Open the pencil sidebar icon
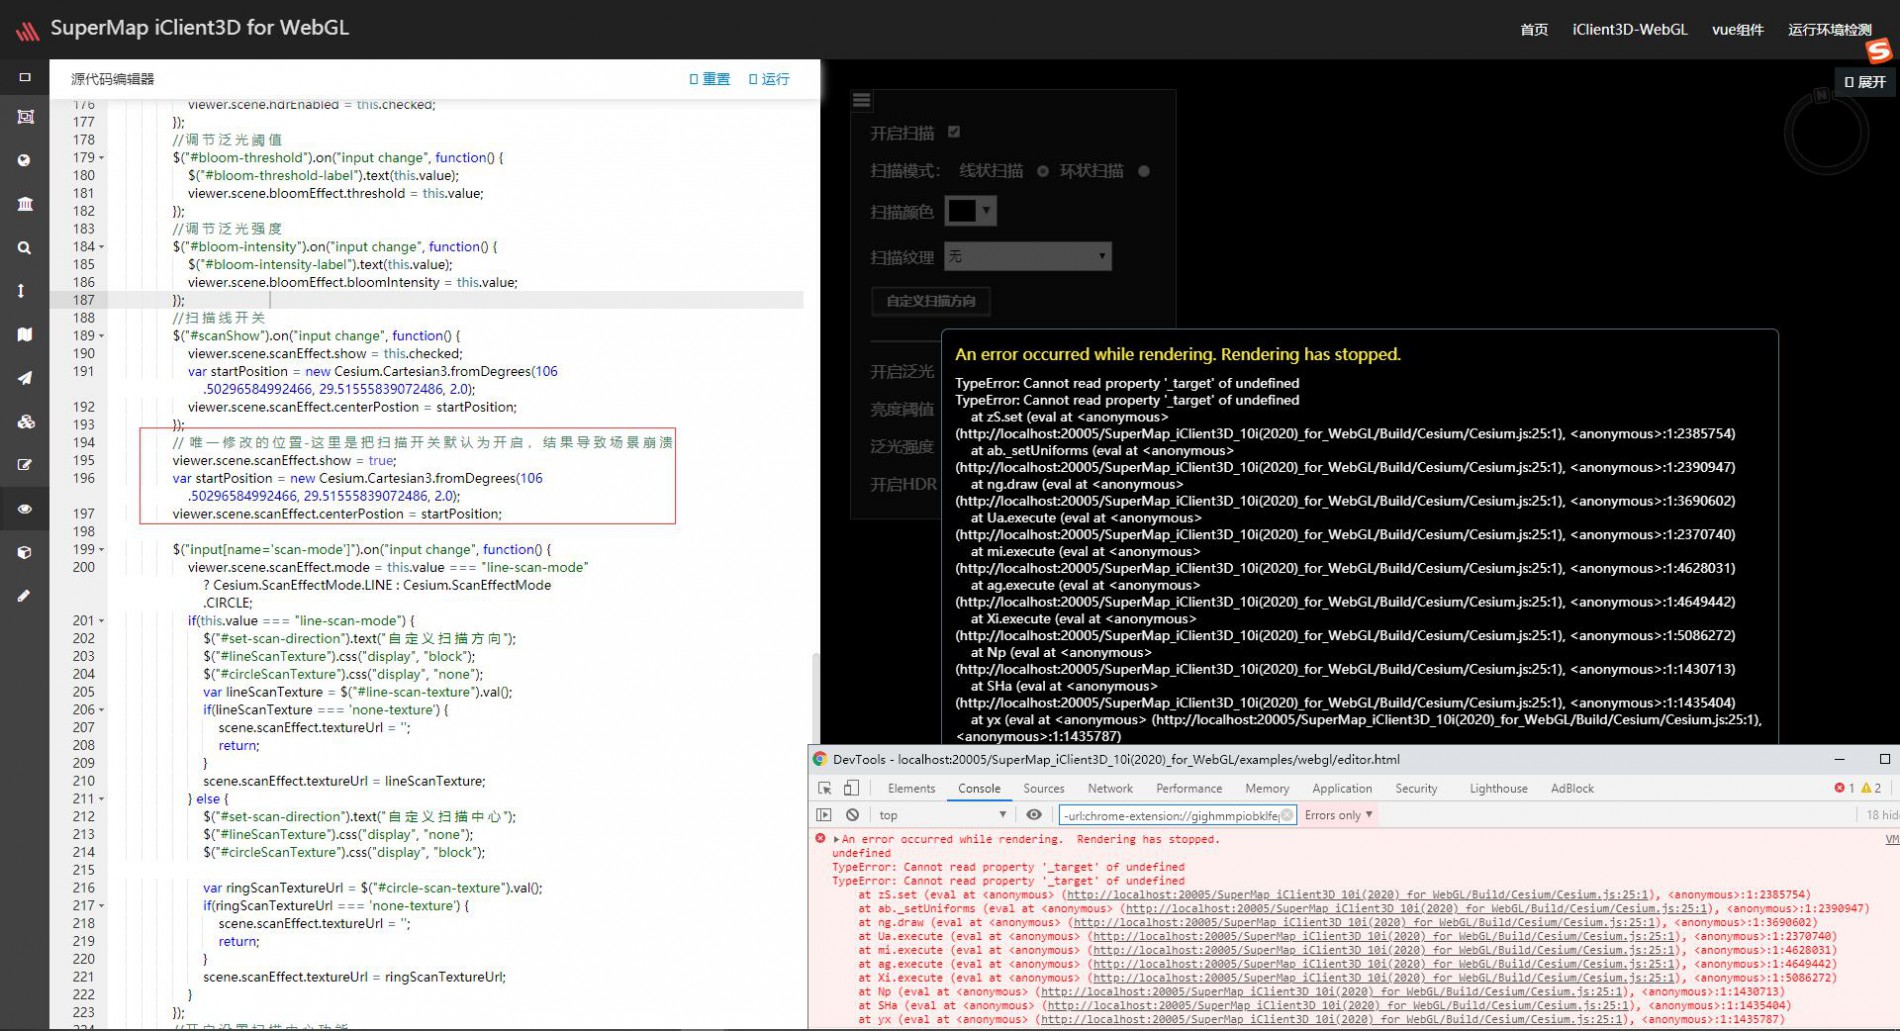 coord(24,596)
